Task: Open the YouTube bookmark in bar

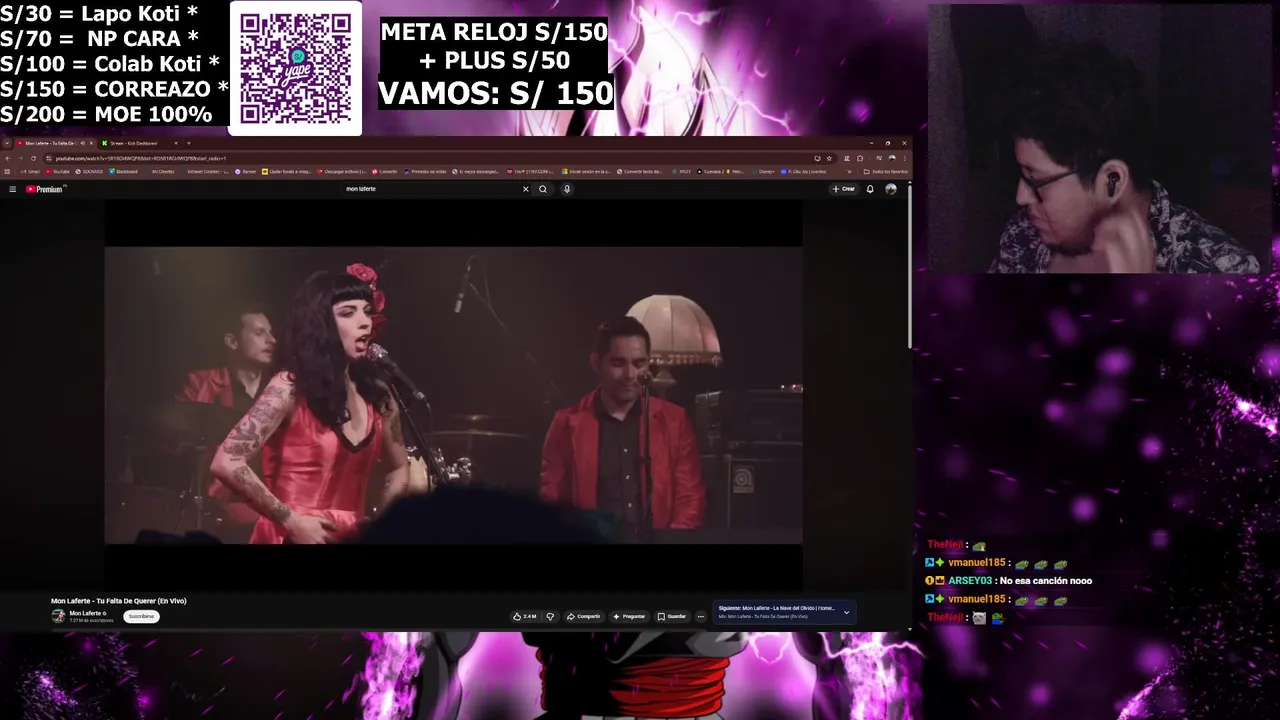Action: tap(58, 171)
